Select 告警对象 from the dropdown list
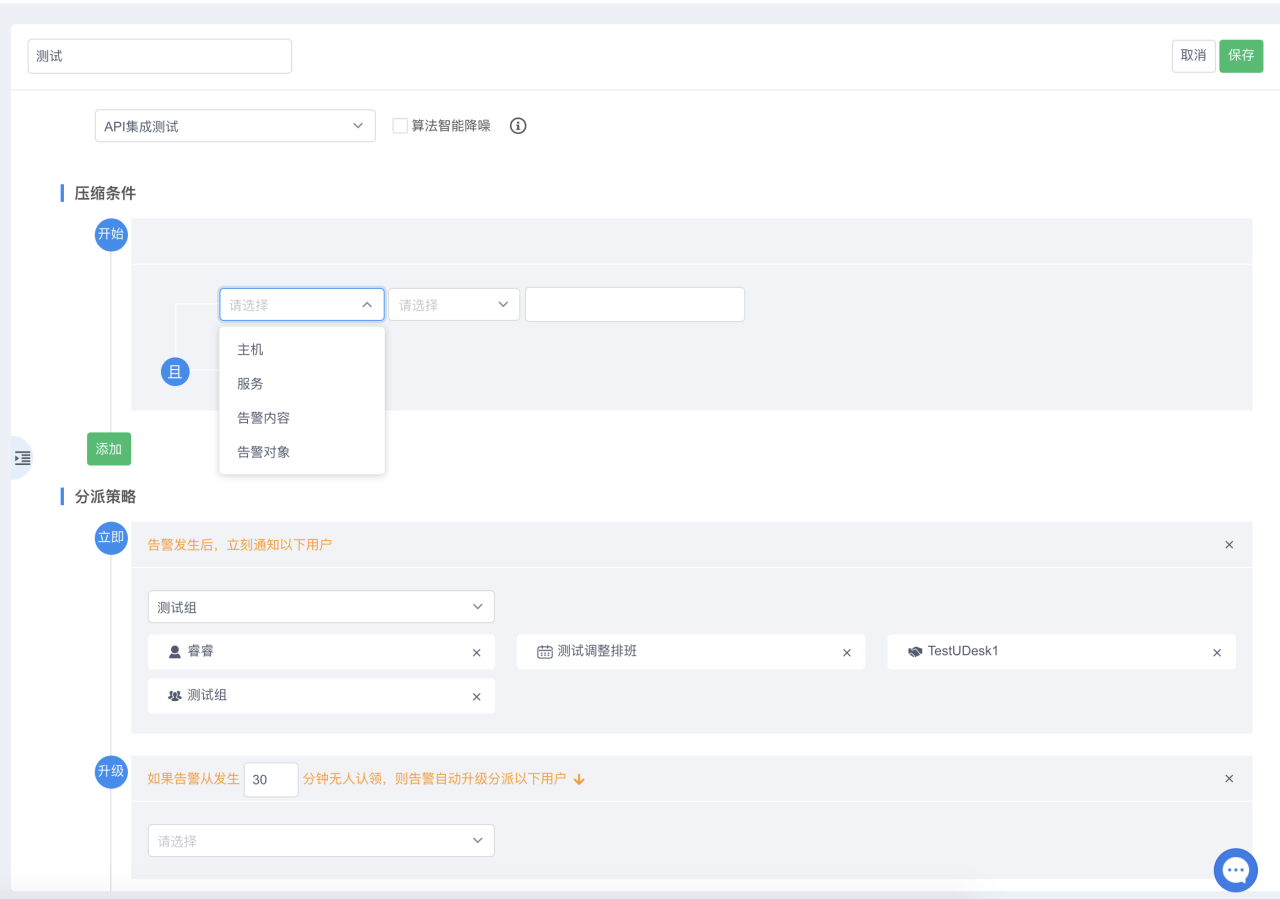Image resolution: width=1280 pixels, height=899 pixels. pyautogui.click(x=302, y=452)
